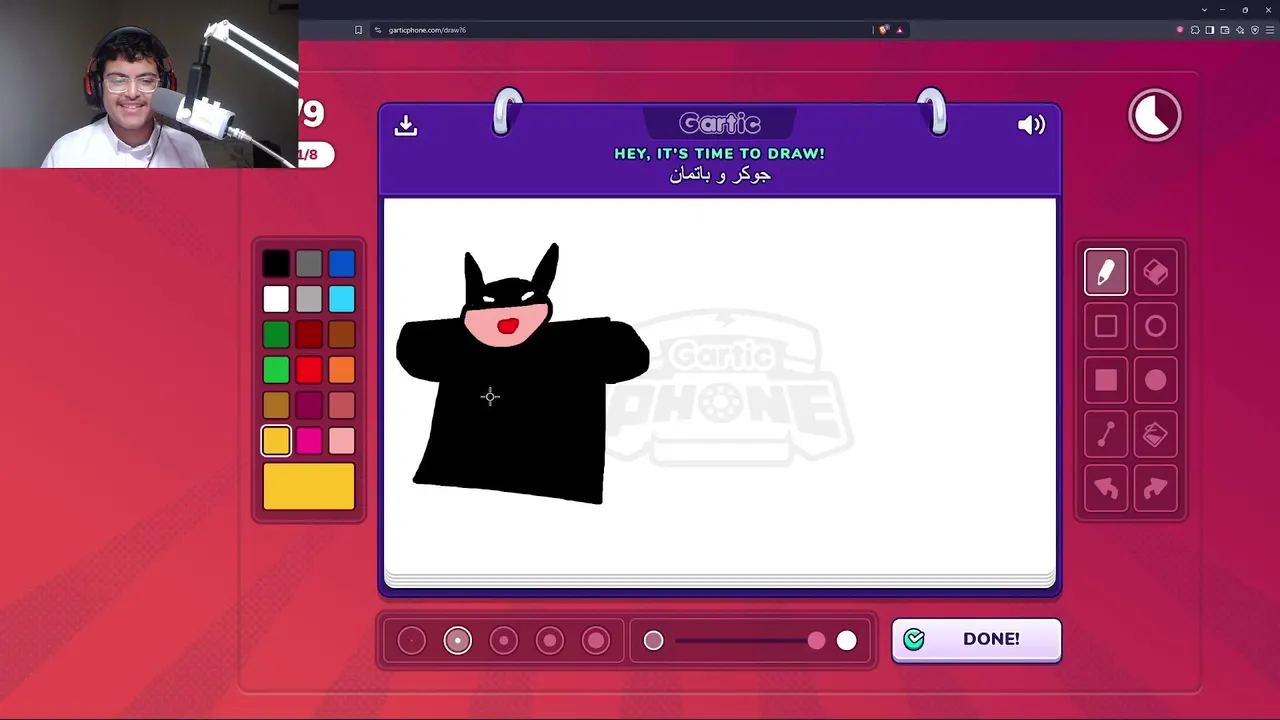Download the drawing with the save icon
Image resolution: width=1280 pixels, height=720 pixels.
click(405, 125)
